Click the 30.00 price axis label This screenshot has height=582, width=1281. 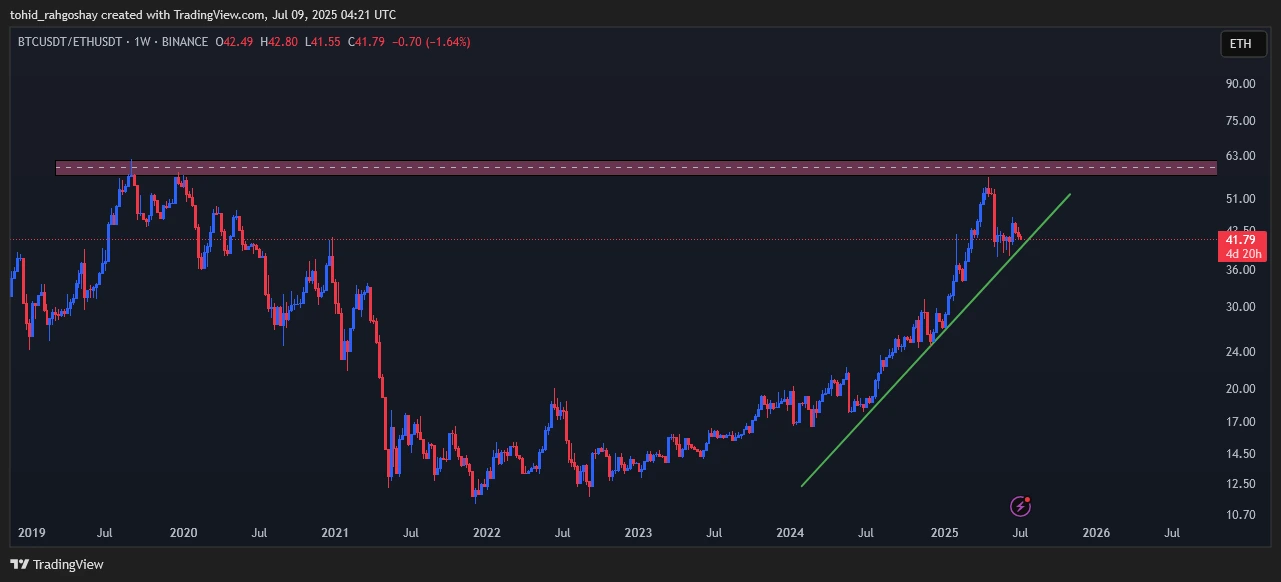(1241, 307)
